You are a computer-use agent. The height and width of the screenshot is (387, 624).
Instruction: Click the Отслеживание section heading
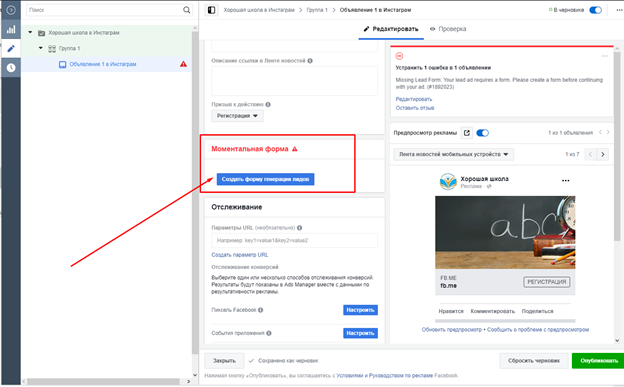237,207
